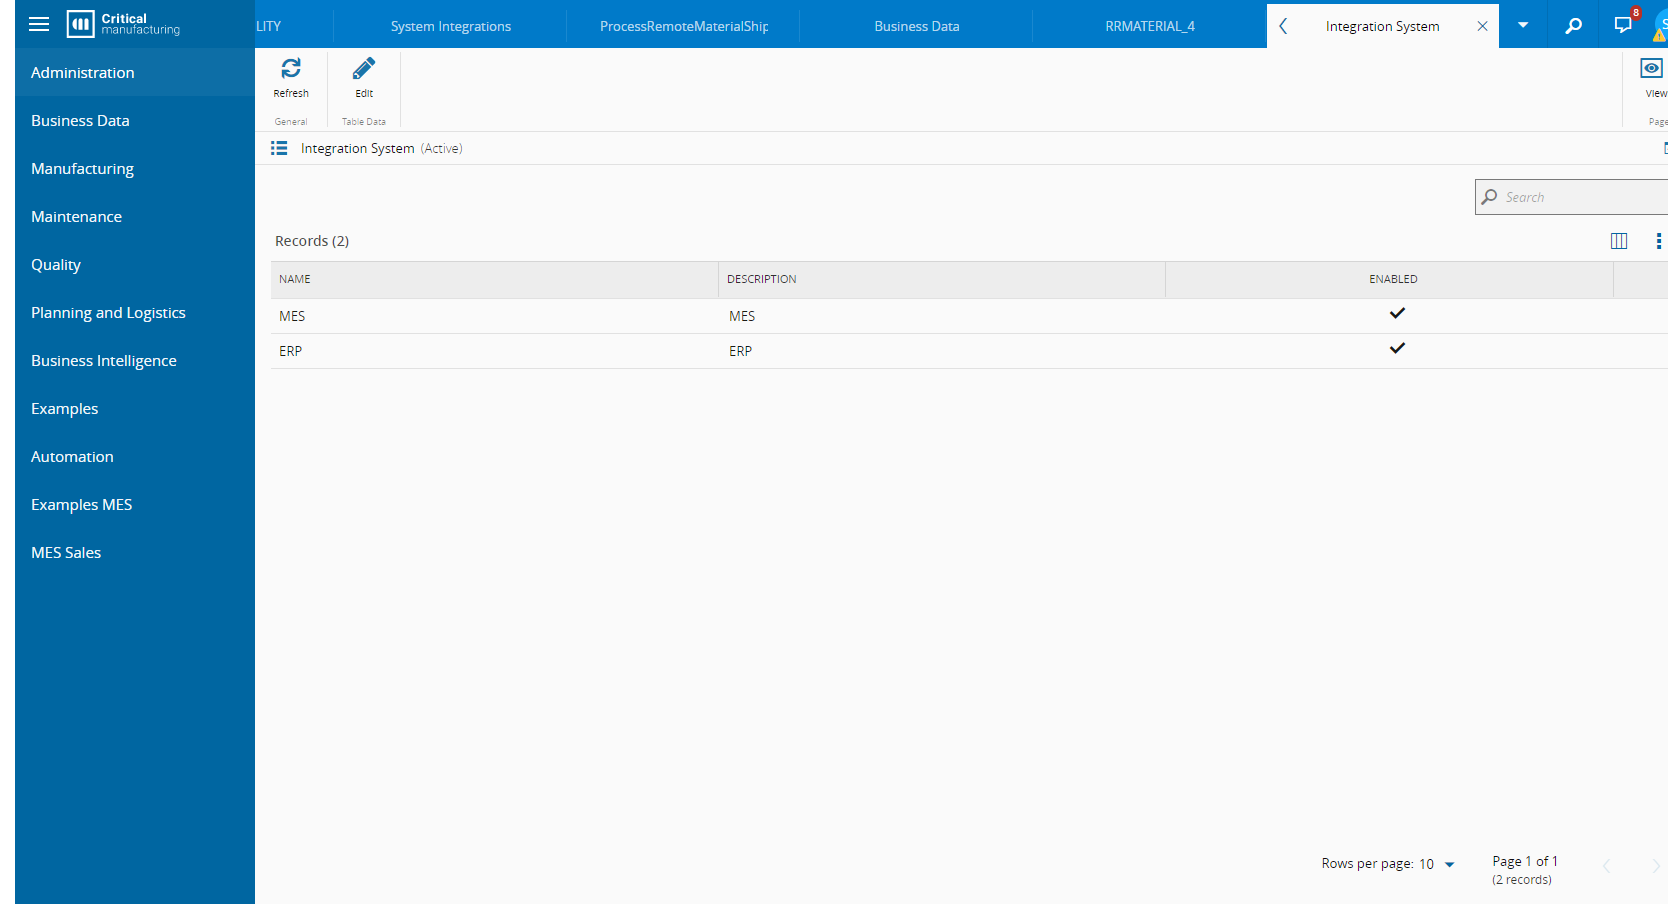This screenshot has height=904, width=1668.
Task: Click the MES description cell
Action: click(941, 316)
